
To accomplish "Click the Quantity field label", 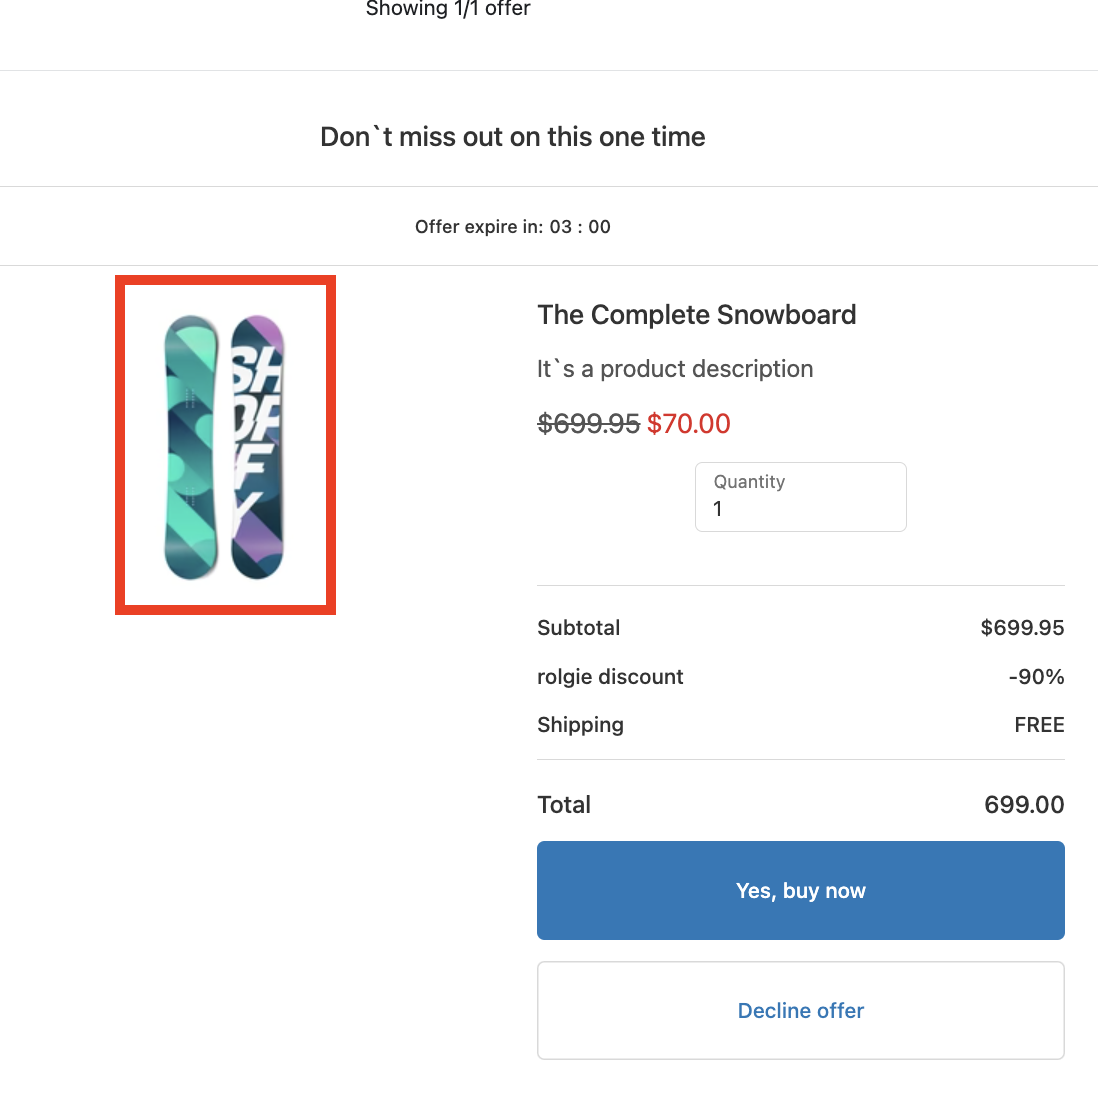I will pos(749,482).
